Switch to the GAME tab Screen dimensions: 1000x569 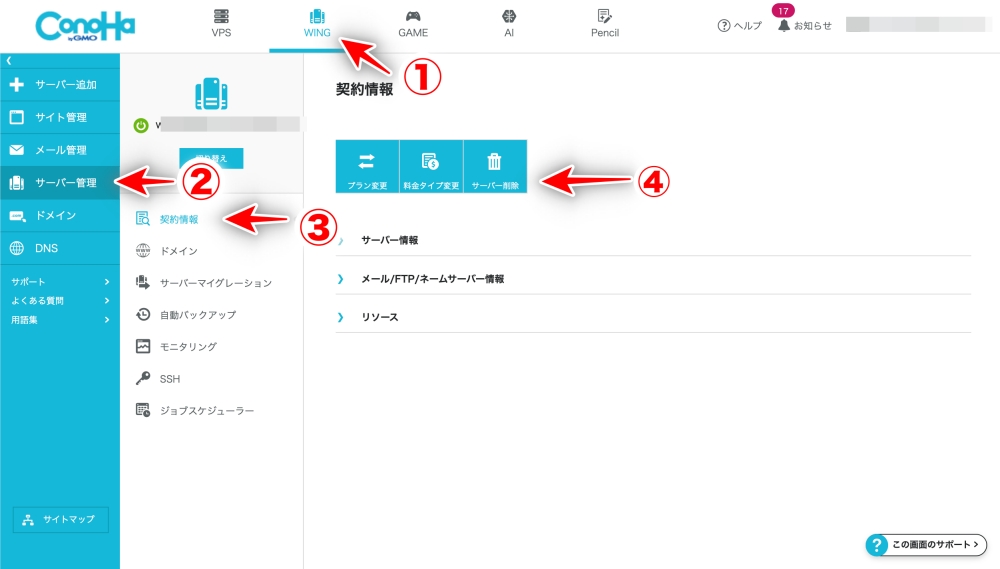tap(413, 24)
